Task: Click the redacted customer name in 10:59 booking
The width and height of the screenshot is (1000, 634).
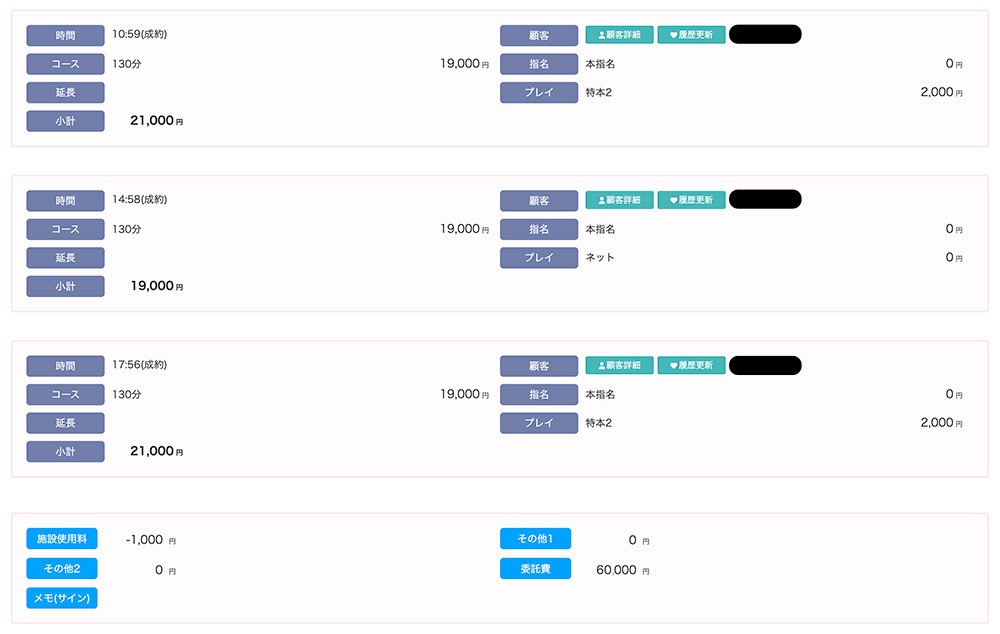Action: (765, 35)
